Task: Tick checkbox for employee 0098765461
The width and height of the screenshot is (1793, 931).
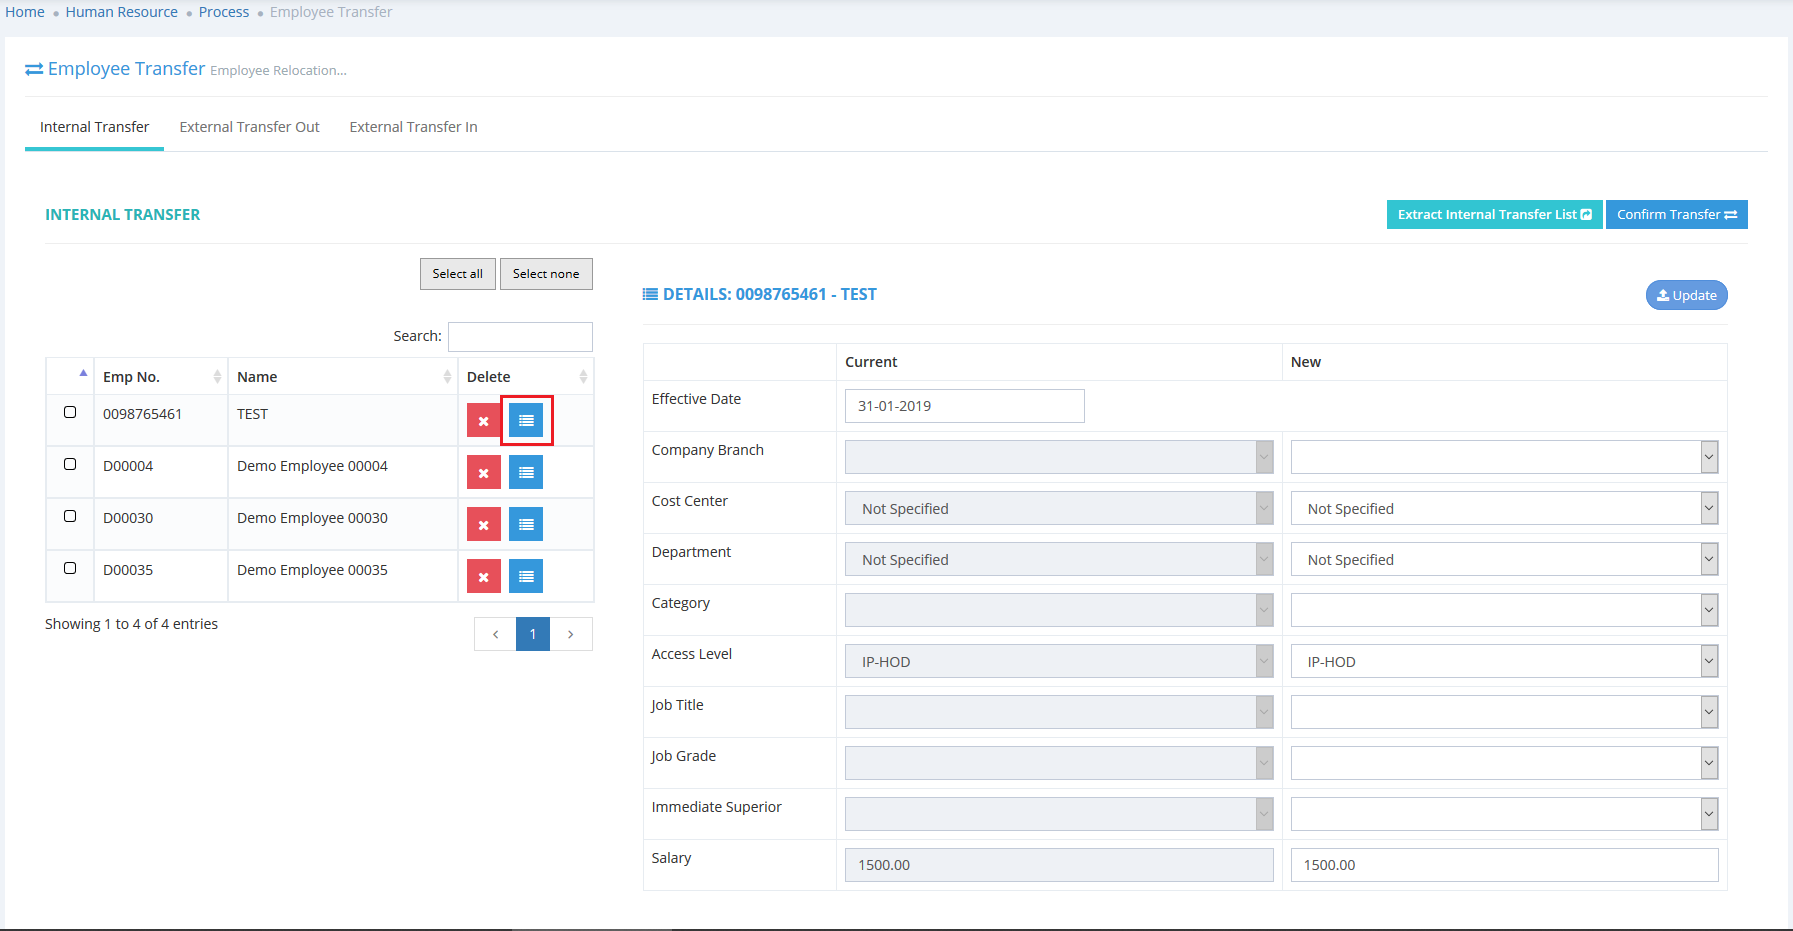Action: click(70, 412)
